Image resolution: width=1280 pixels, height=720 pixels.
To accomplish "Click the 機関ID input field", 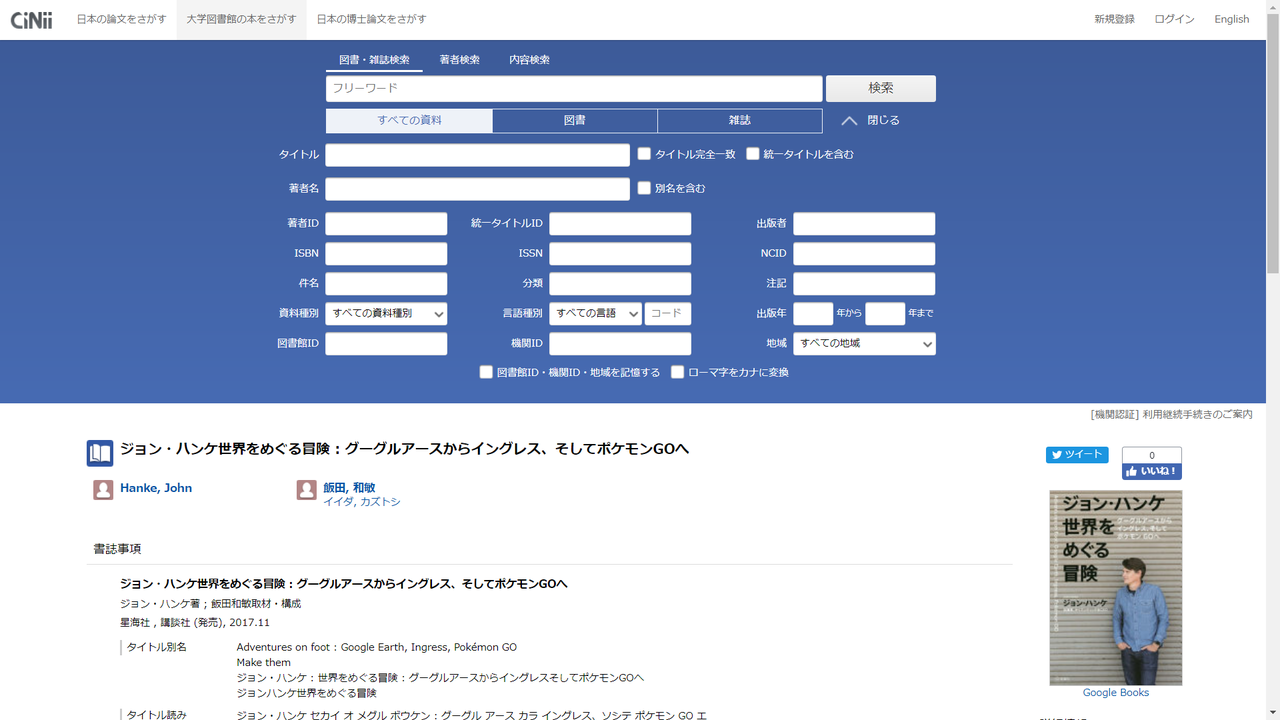I will [x=620, y=343].
